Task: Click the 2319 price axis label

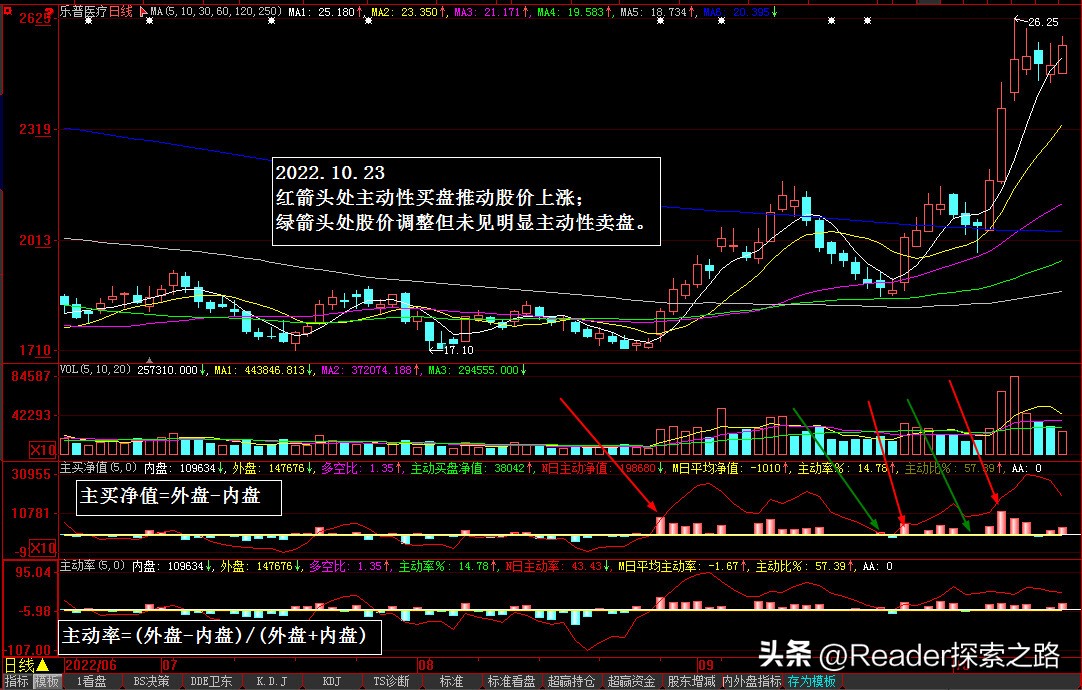Action: pos(35,130)
